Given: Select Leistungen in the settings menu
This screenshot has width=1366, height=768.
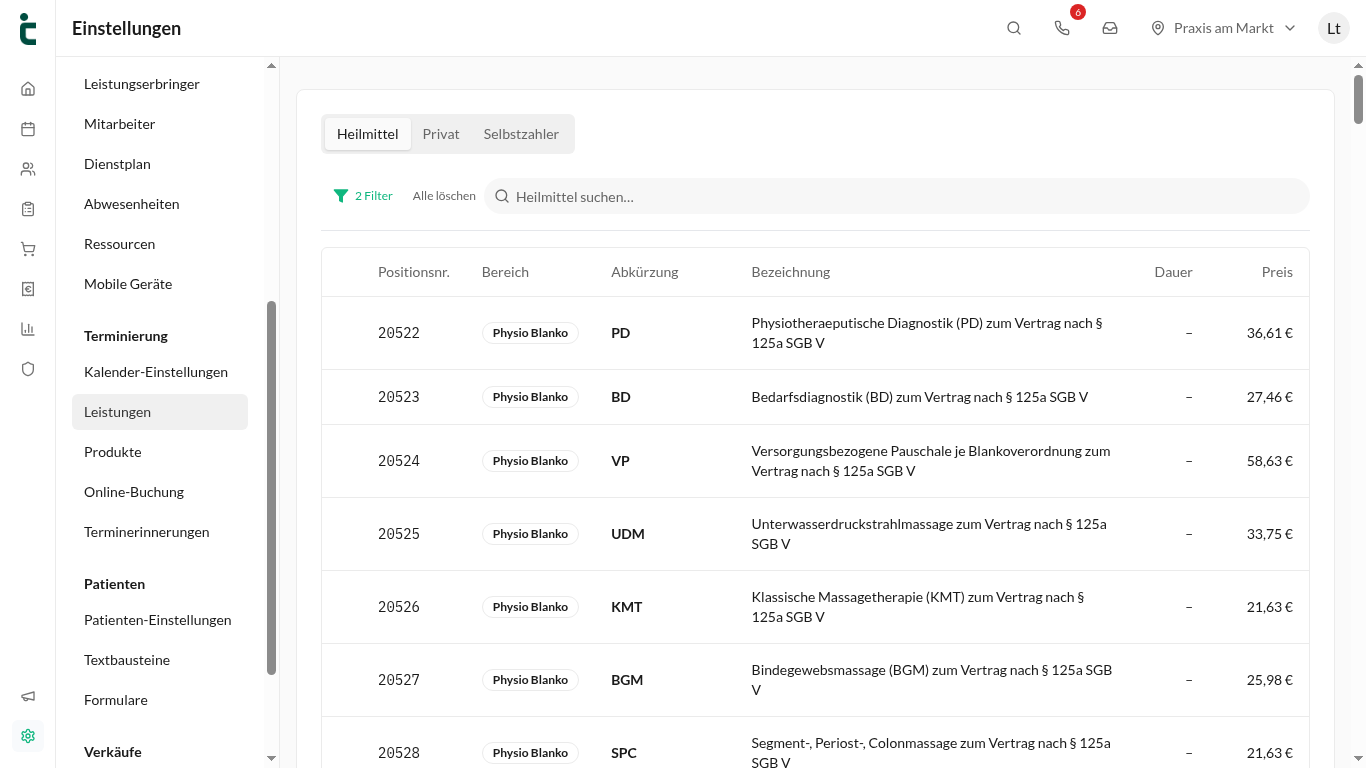Looking at the screenshot, I should tap(160, 412).
